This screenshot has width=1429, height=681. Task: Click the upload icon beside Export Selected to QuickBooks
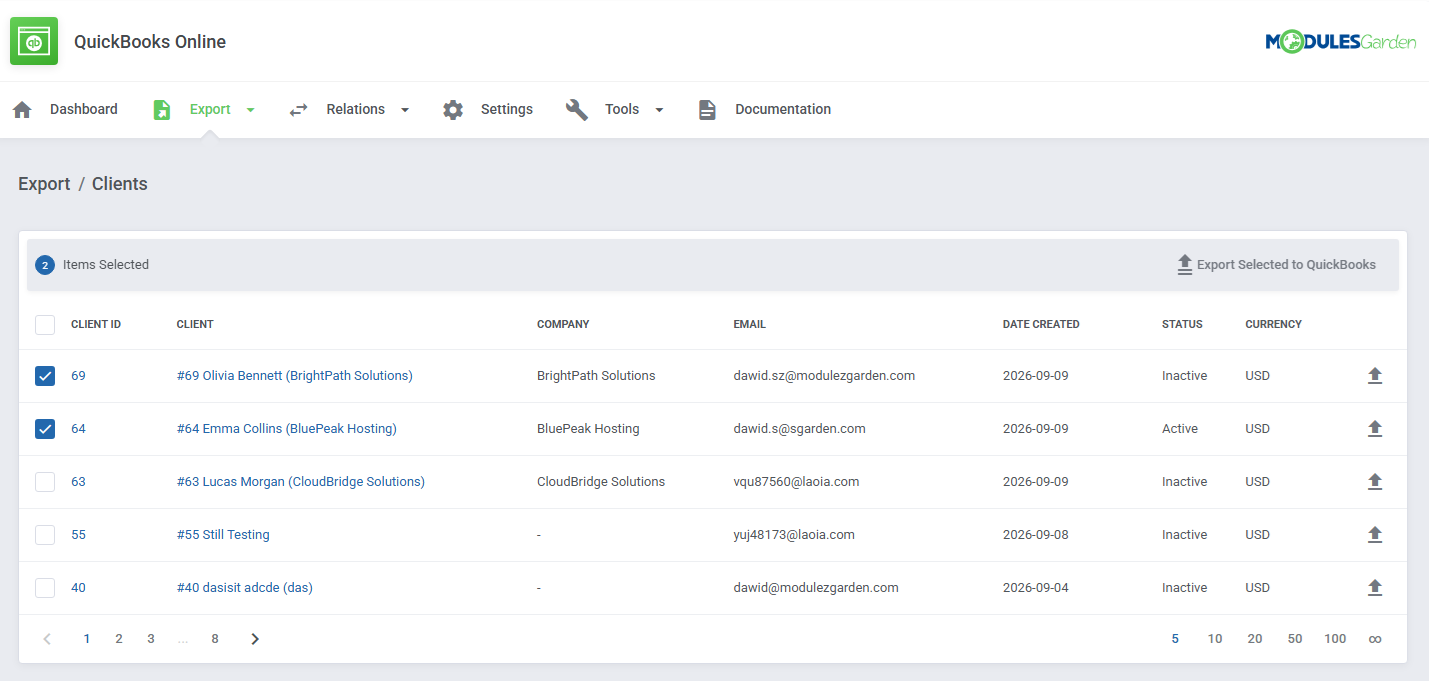[1185, 265]
